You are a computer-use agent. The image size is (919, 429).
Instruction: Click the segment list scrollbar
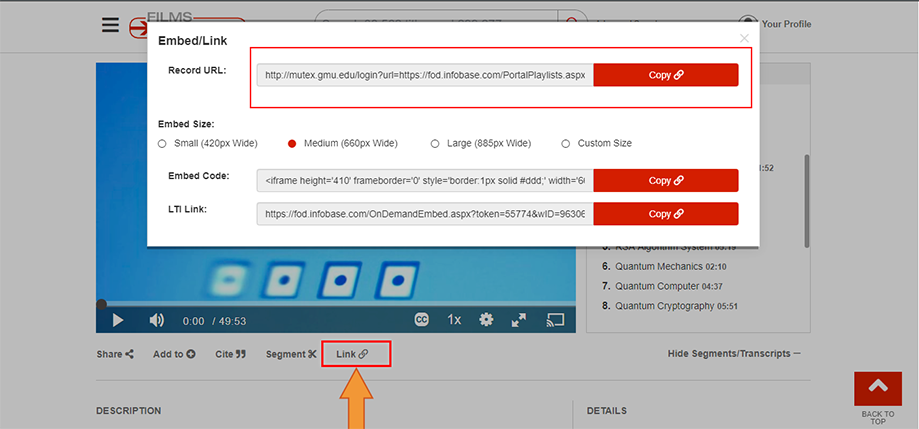coord(806,200)
